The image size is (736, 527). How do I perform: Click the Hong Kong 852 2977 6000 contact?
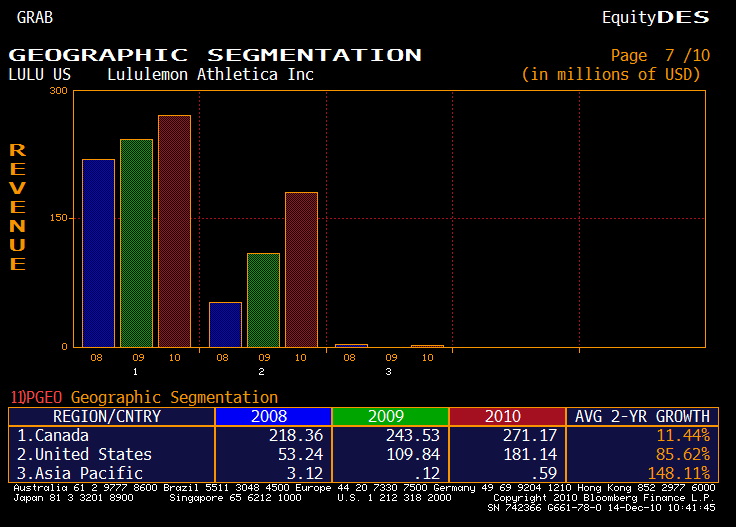[x=646, y=488]
